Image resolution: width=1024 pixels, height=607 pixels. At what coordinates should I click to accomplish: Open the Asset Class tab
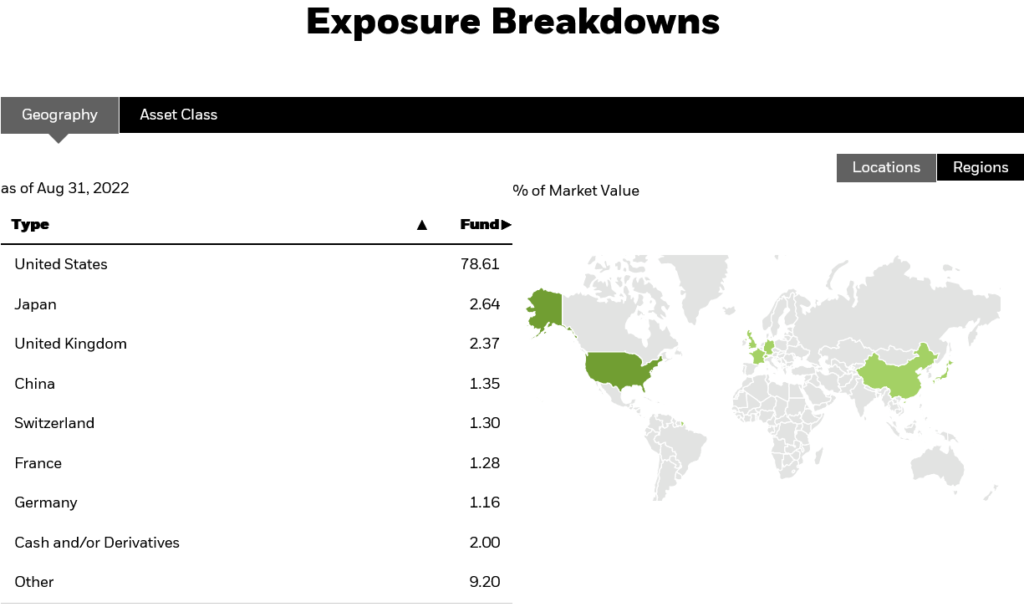click(178, 114)
